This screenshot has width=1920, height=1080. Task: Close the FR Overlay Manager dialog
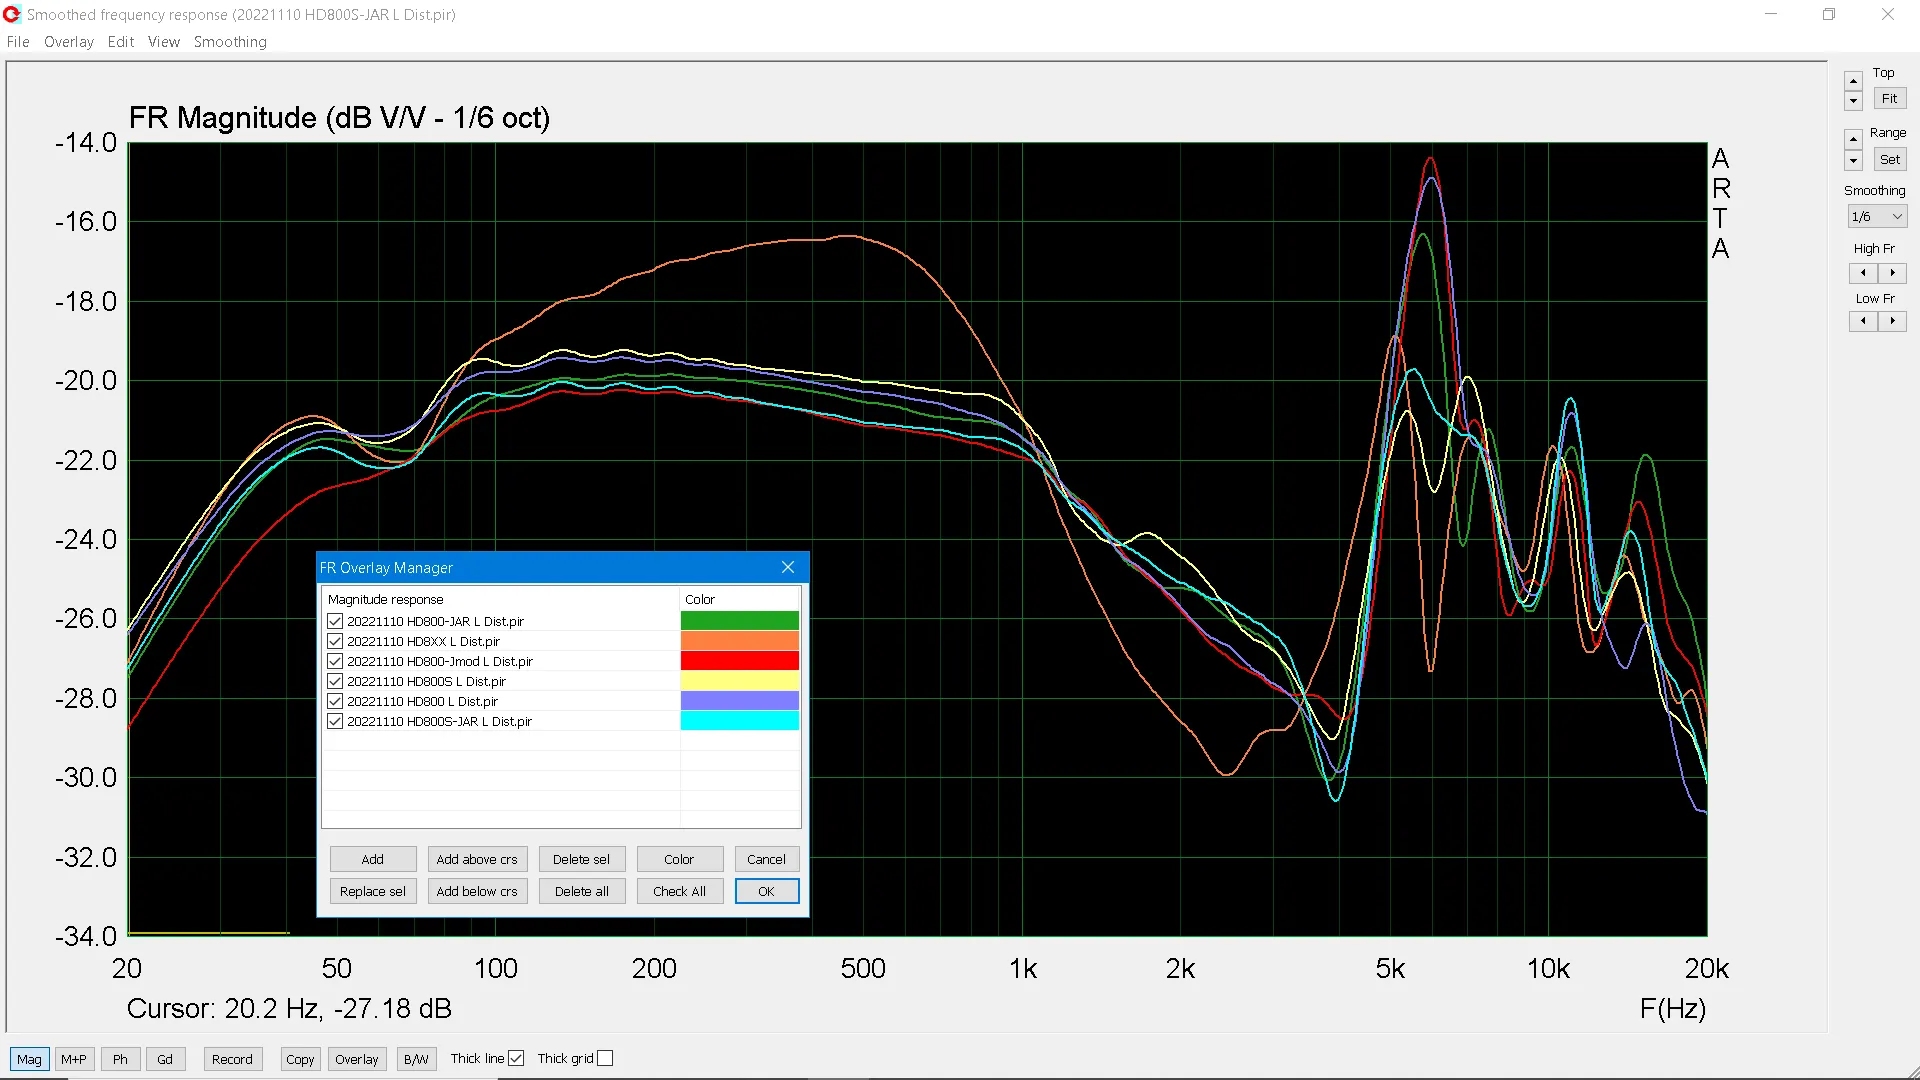[x=788, y=567]
